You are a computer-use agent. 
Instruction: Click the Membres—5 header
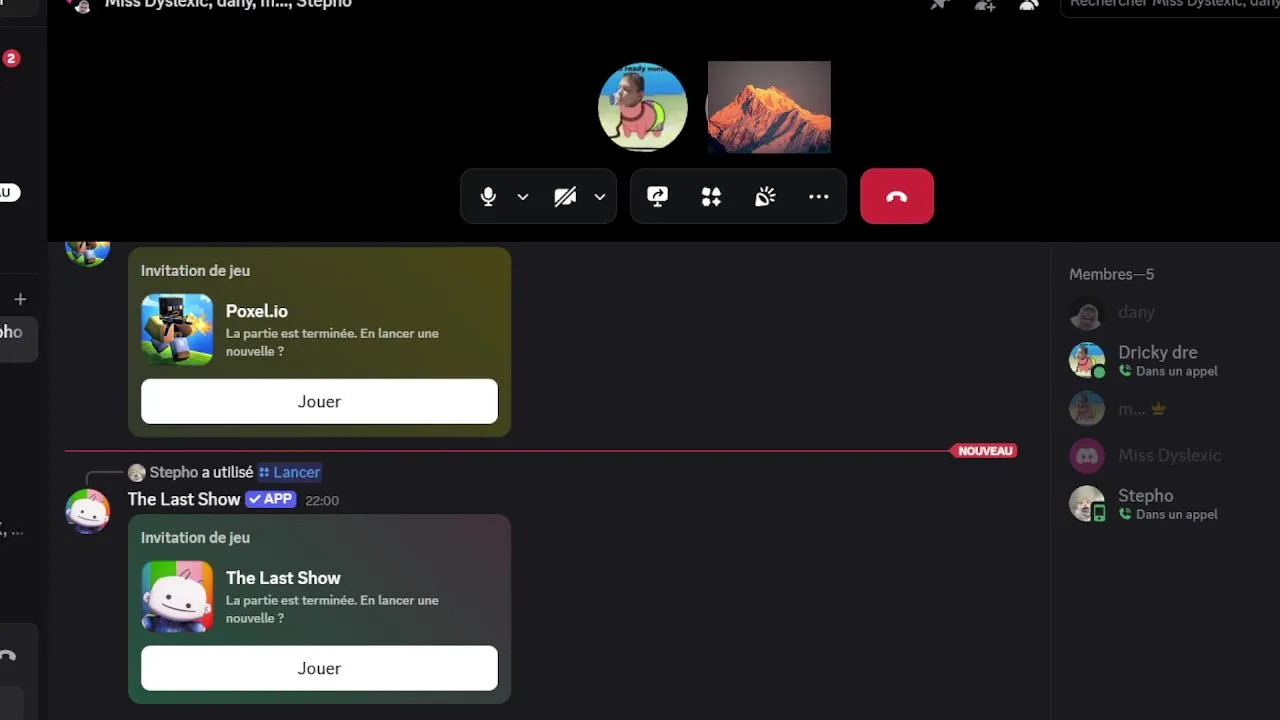point(1112,274)
